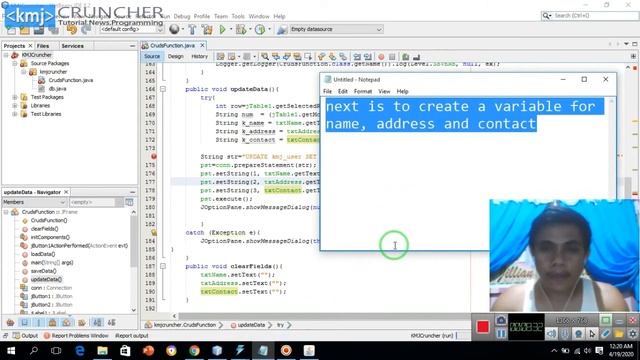Expand the Test Packages node
The image size is (640, 360).
[15, 97]
